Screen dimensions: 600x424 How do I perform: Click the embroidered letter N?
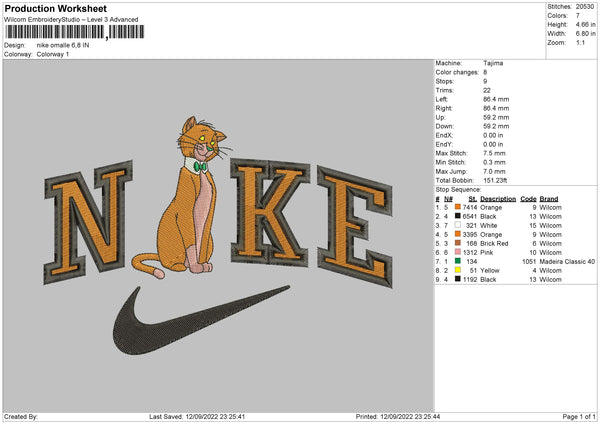[88, 222]
